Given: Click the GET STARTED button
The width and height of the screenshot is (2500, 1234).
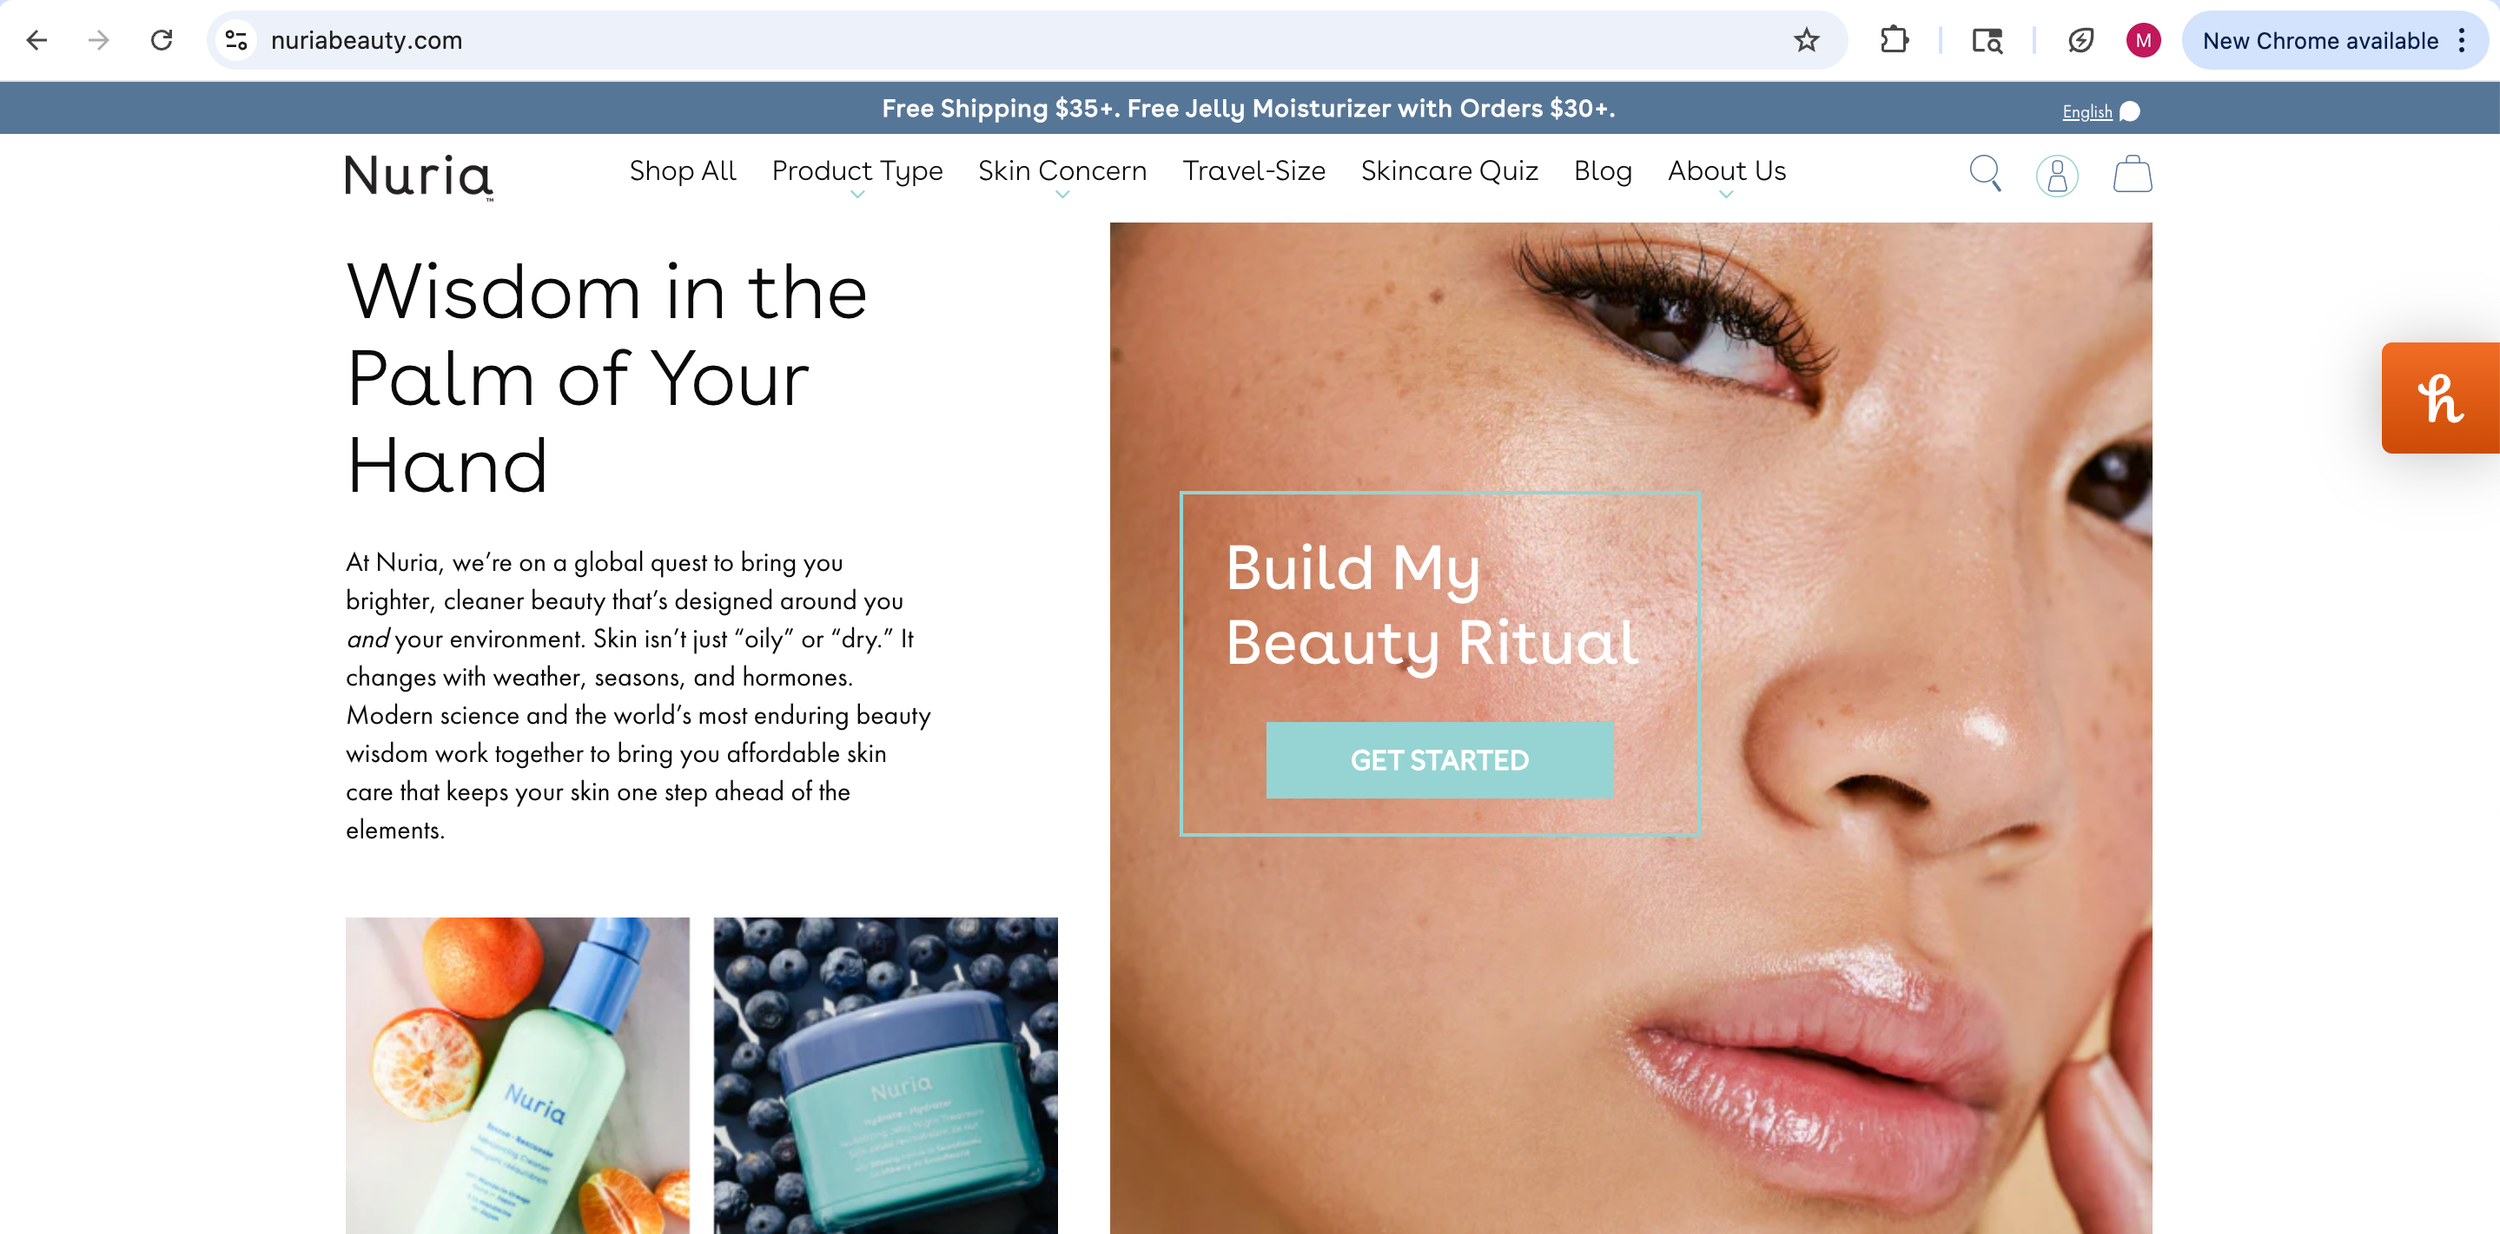Looking at the screenshot, I should click(1439, 760).
